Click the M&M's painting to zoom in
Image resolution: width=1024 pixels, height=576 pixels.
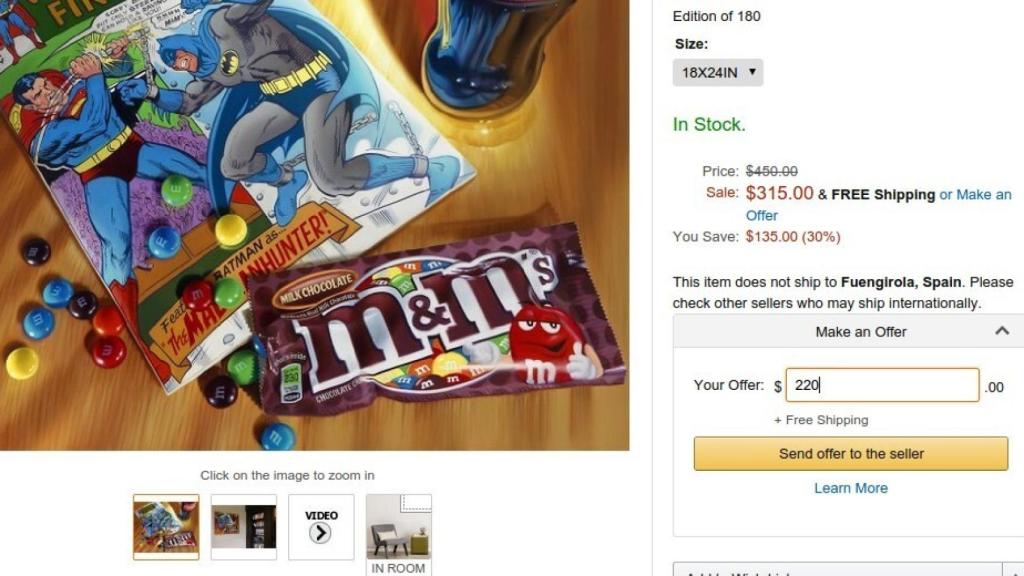(314, 225)
